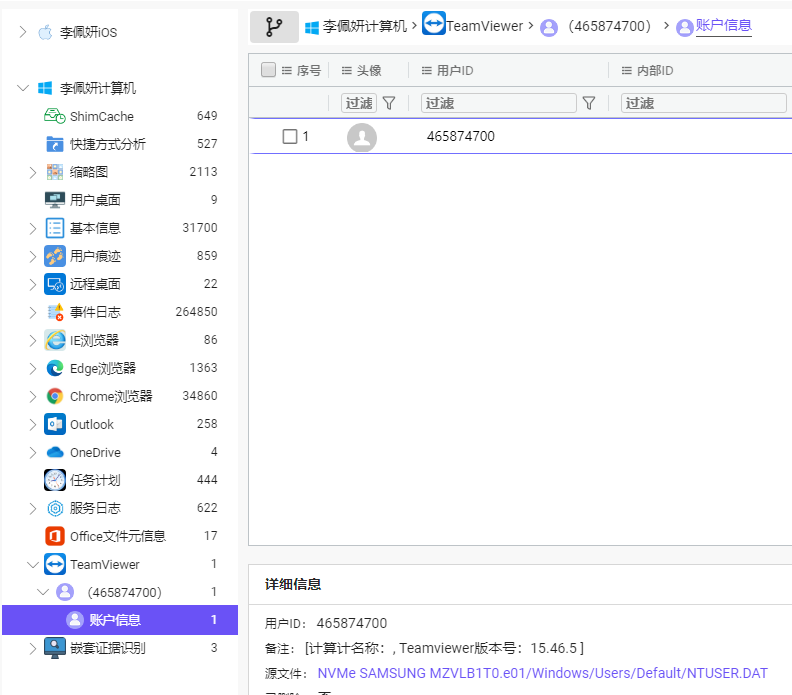Click the Edge浏览器 icon

55,368
